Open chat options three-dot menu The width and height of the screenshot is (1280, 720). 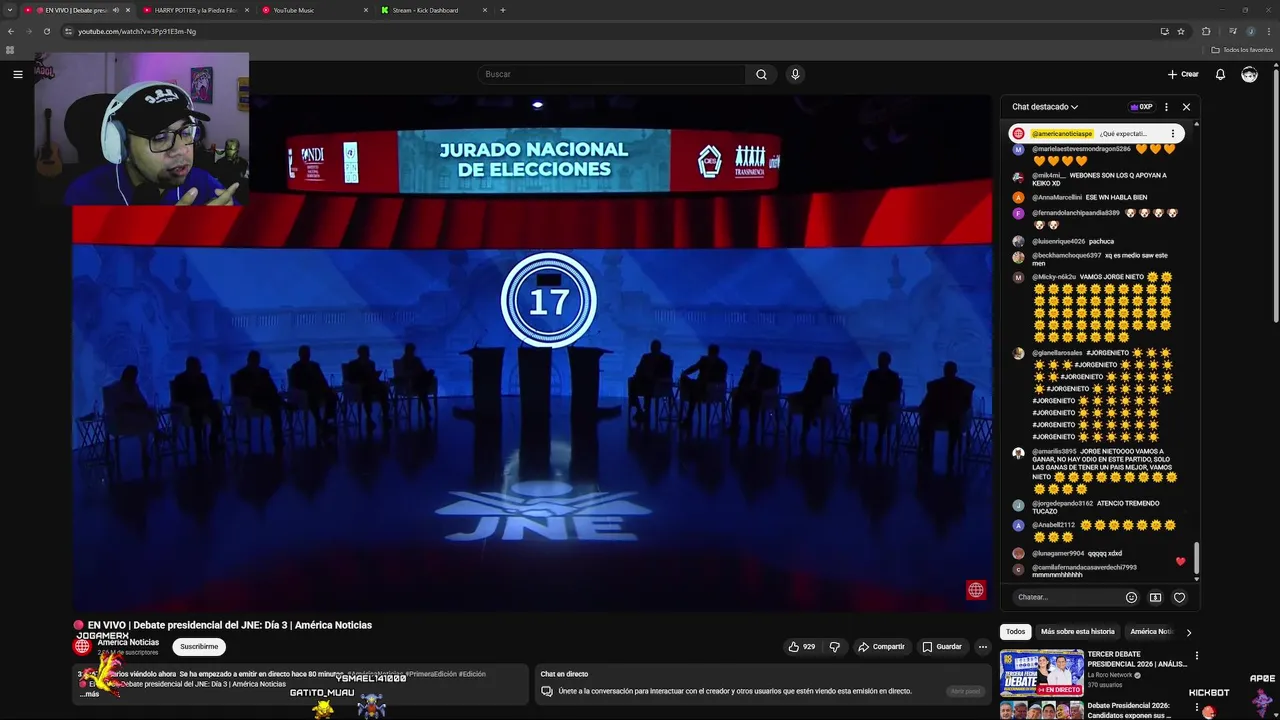[x=1166, y=107]
